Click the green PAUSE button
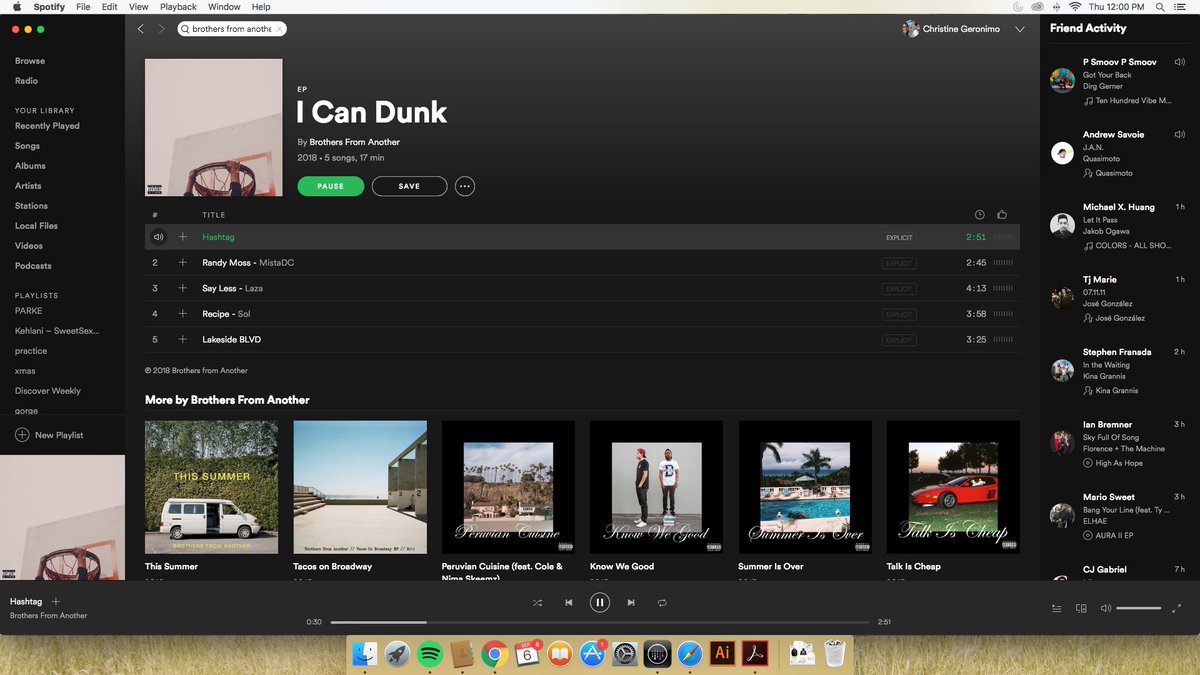This screenshot has height=675, width=1200. tap(330, 186)
